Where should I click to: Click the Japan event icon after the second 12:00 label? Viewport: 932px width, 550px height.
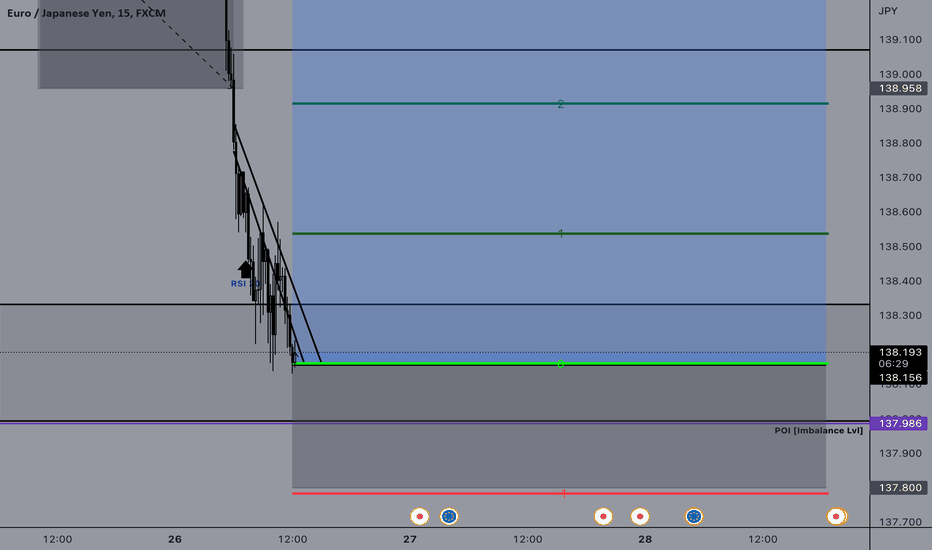tap(603, 516)
